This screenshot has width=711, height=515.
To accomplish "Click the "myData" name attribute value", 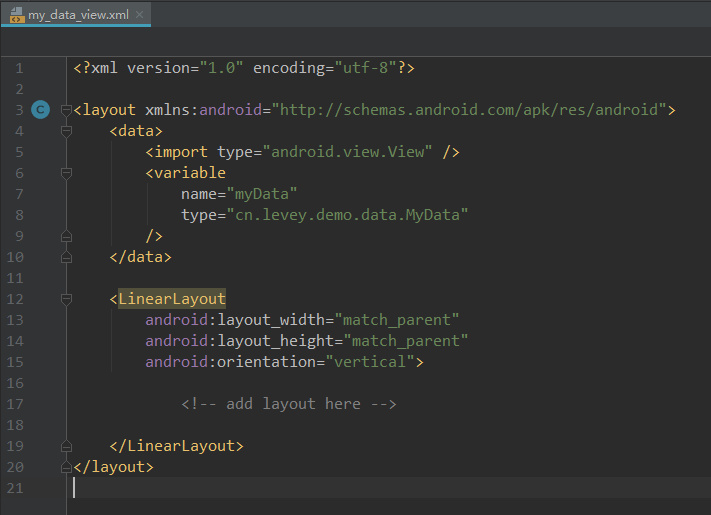I will 262,194.
